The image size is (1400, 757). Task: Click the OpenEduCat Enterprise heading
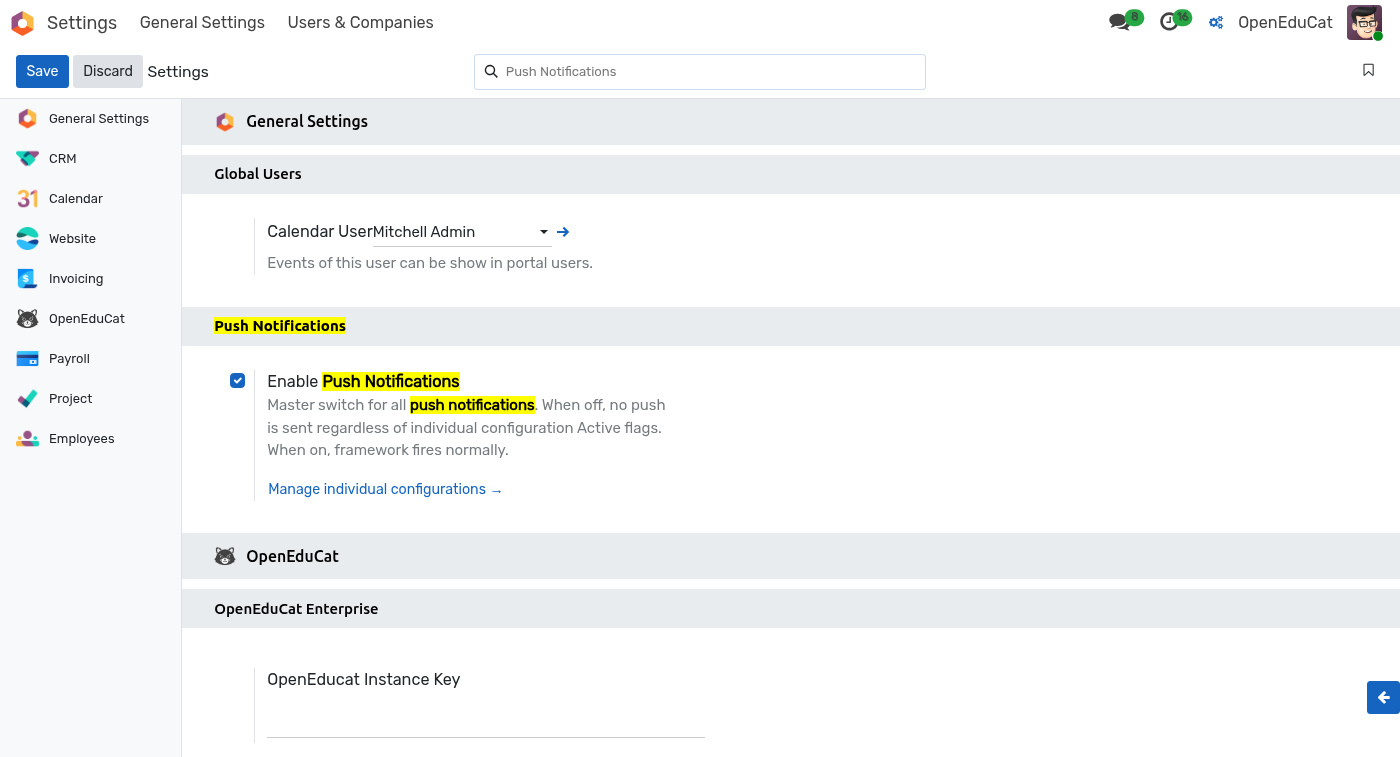pyautogui.click(x=296, y=609)
